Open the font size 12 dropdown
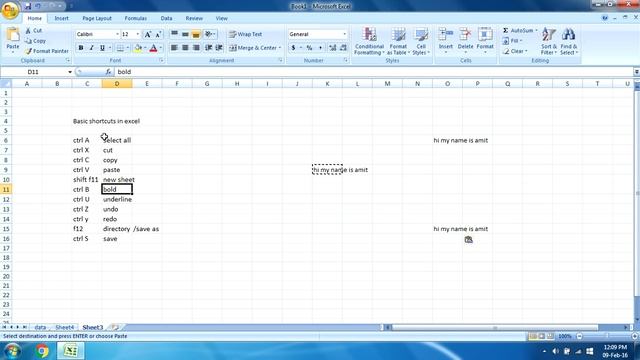The height and width of the screenshot is (360, 640). [138, 34]
